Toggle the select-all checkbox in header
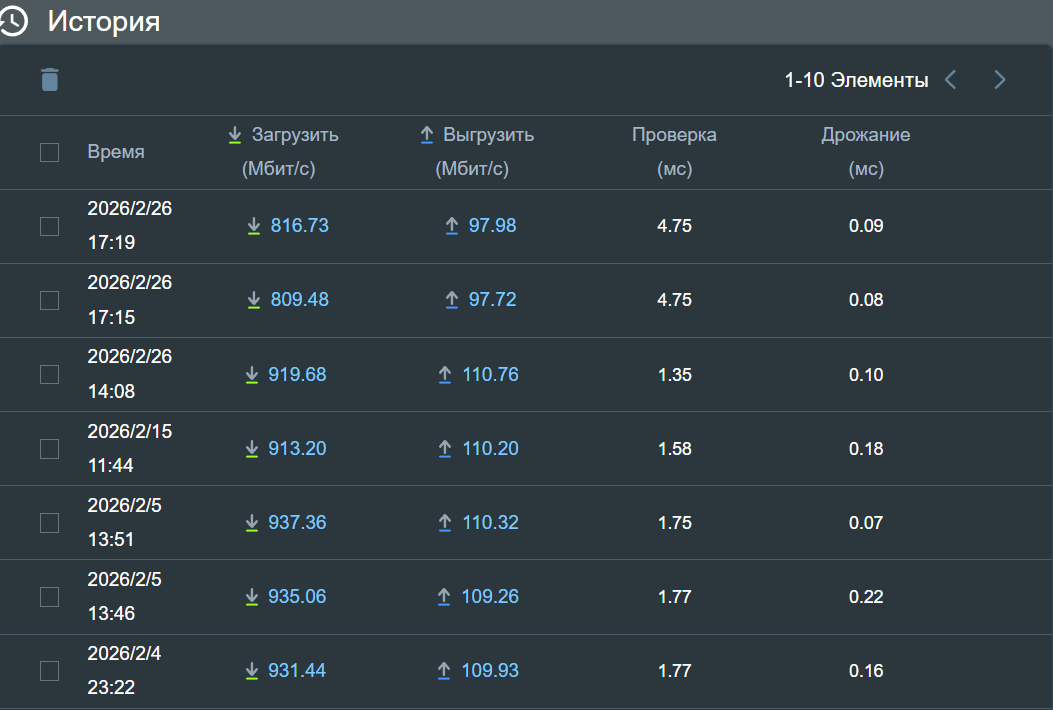 point(50,152)
